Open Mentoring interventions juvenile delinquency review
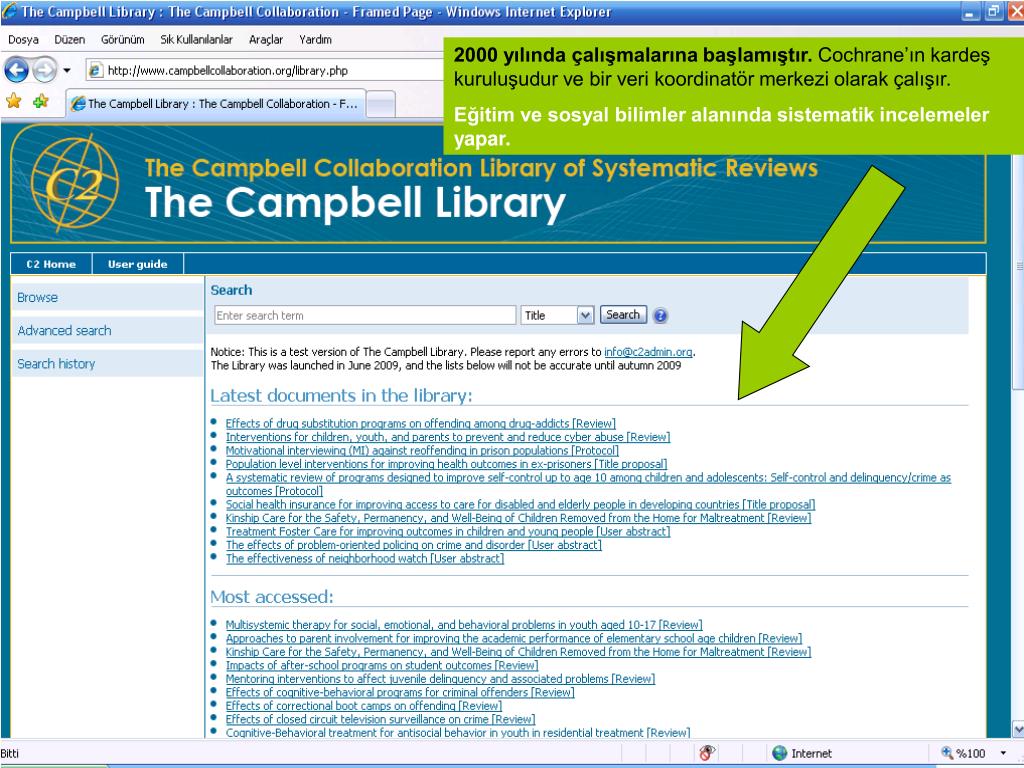This screenshot has height=768, width=1024. point(440,679)
